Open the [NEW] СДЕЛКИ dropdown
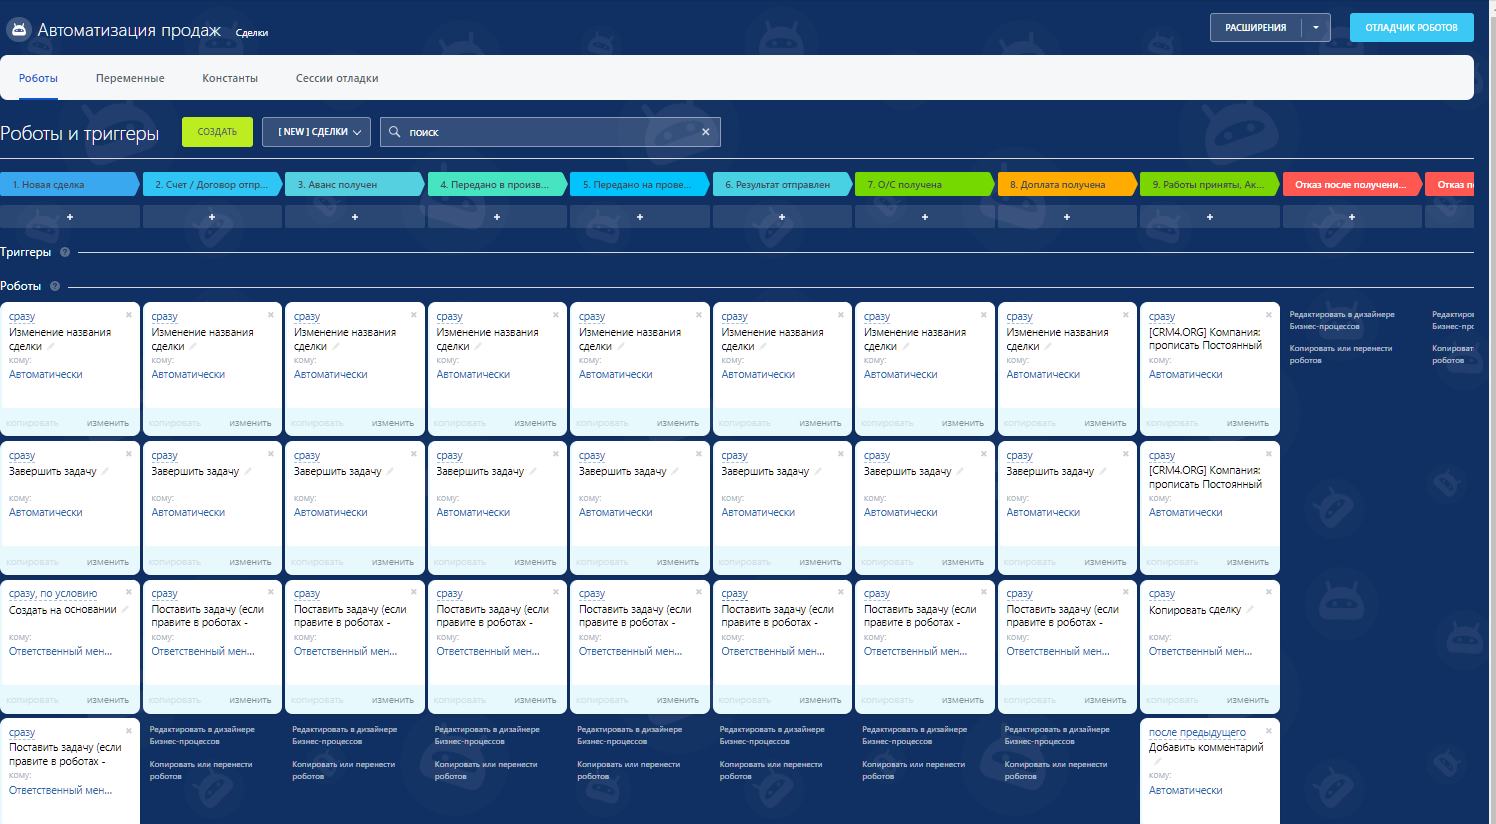Screen dimensions: 1496x824 pos(316,132)
